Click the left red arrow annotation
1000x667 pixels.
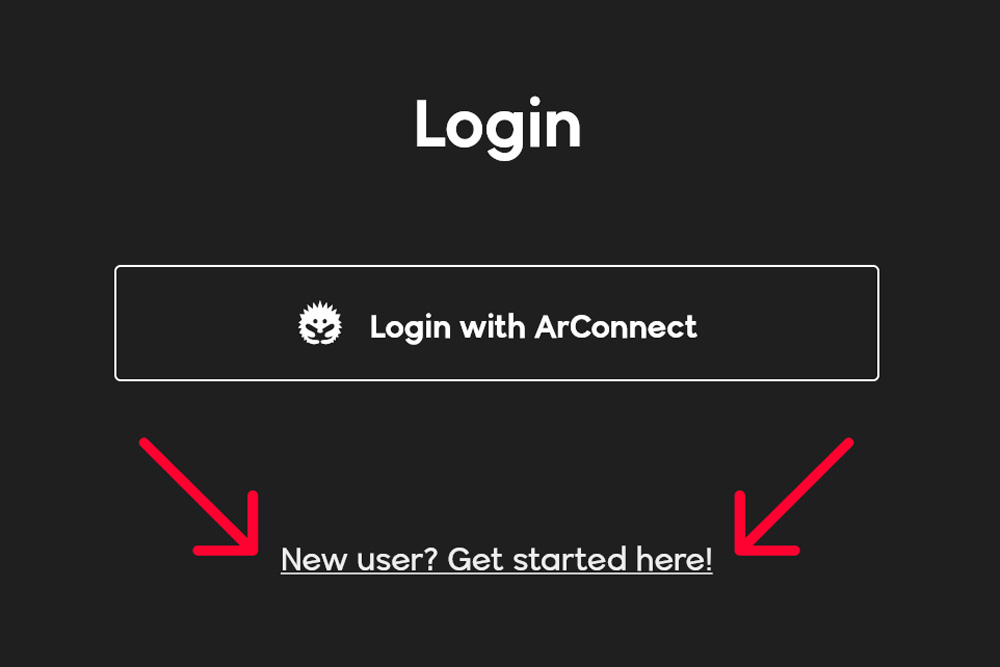pyautogui.click(x=199, y=497)
